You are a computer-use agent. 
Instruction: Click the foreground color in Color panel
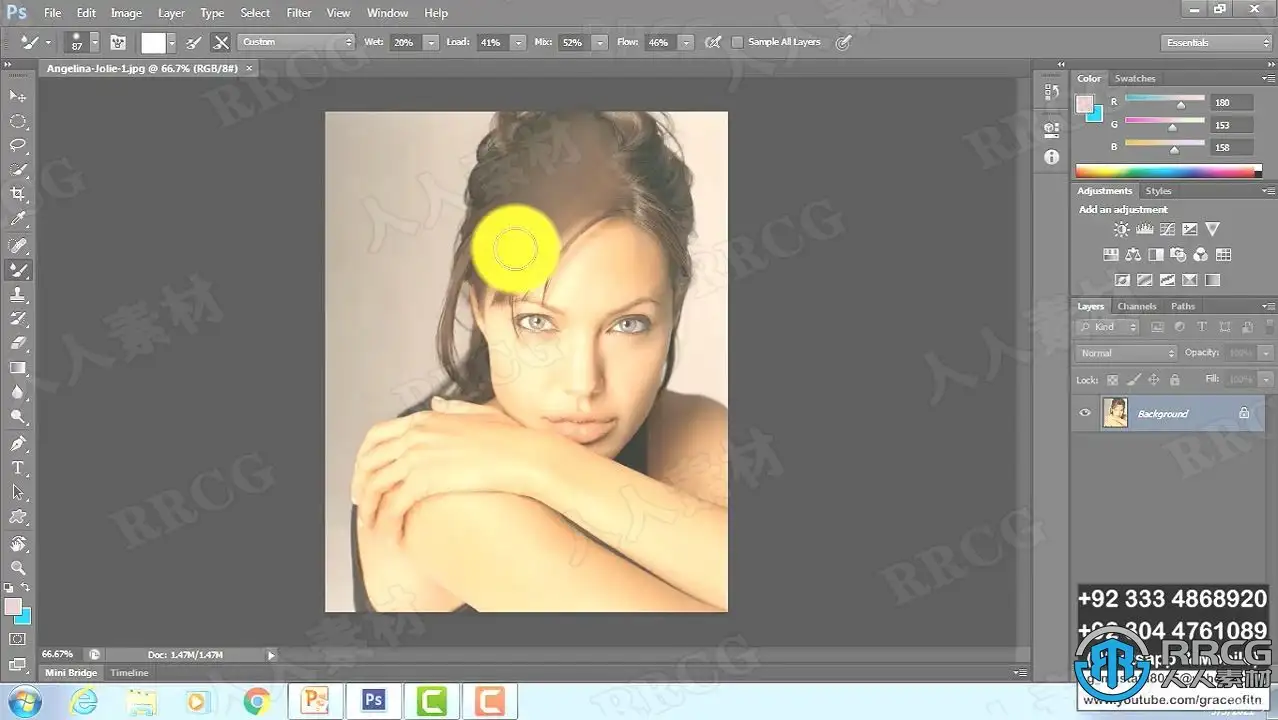[1084, 103]
